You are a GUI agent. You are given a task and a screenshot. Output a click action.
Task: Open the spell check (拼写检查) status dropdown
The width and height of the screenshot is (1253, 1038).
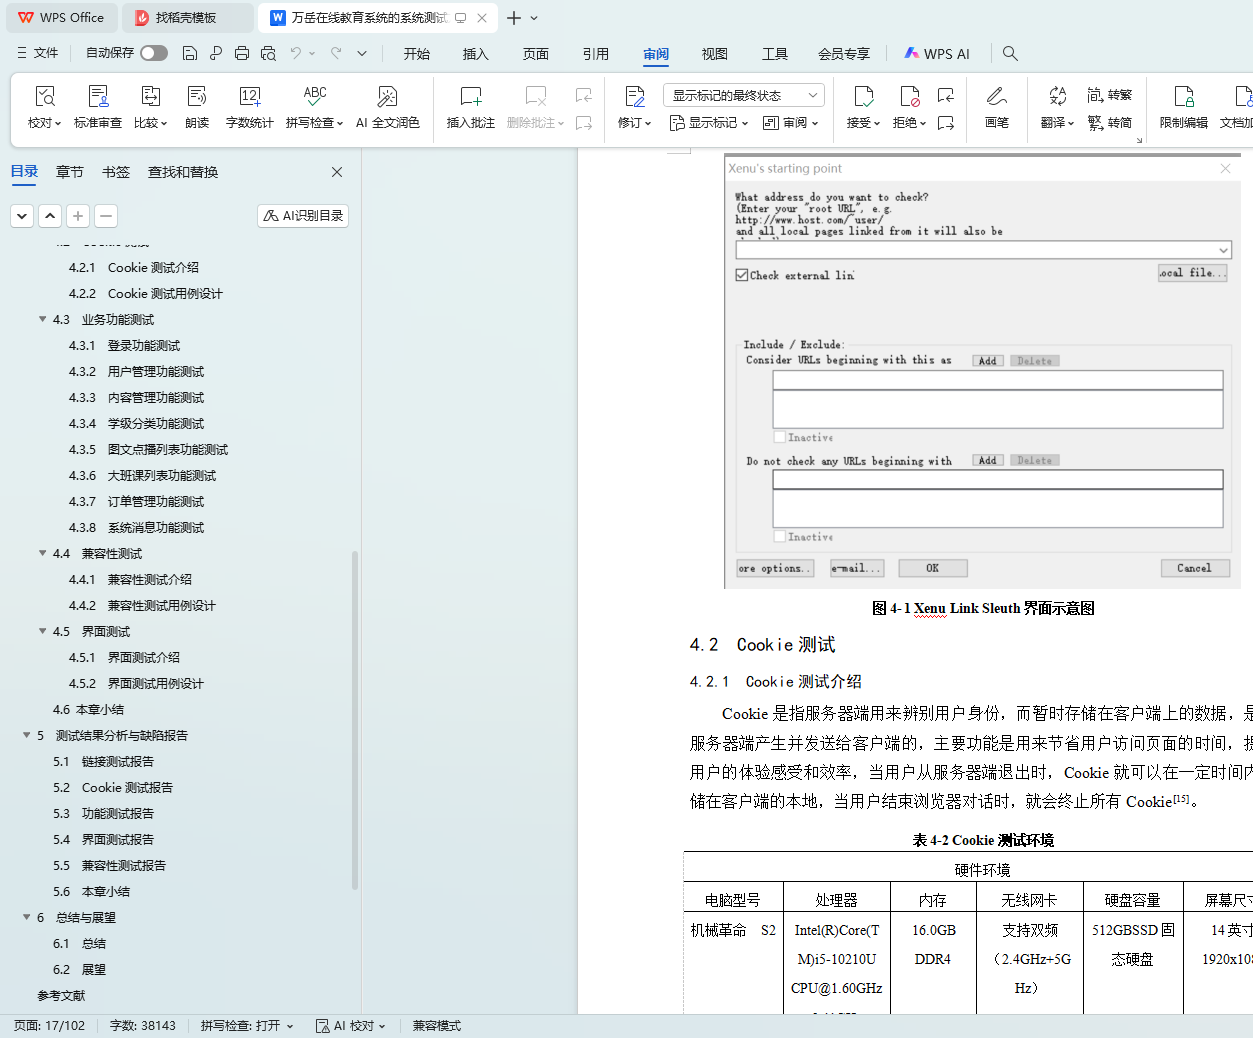(247, 1026)
